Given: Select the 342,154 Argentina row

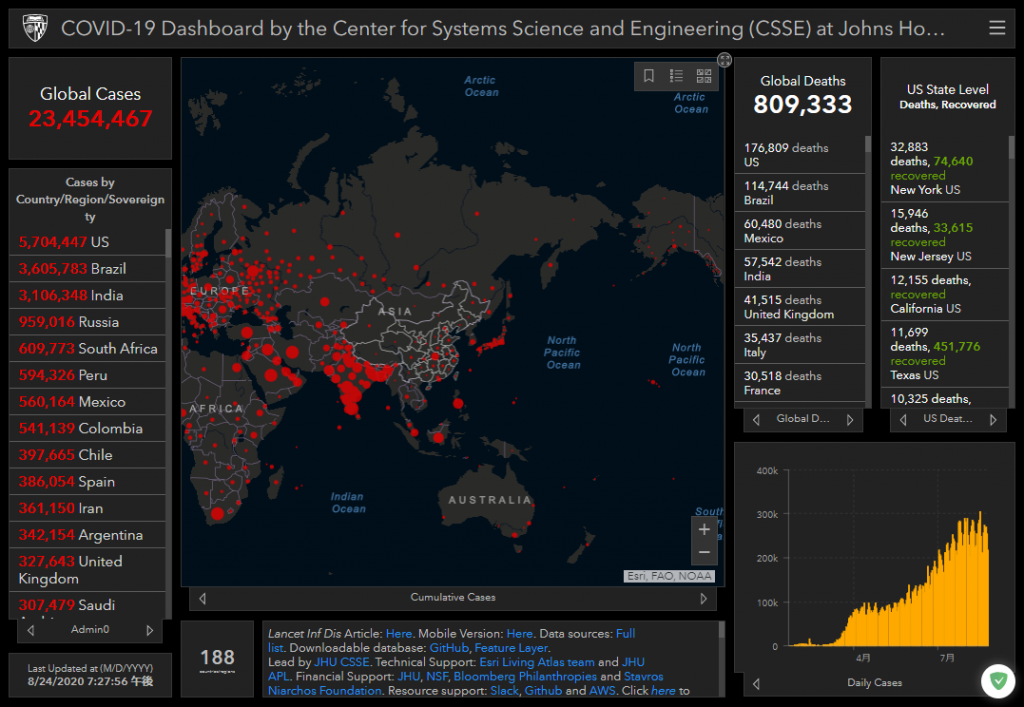Looking at the screenshot, I should click(x=88, y=535).
